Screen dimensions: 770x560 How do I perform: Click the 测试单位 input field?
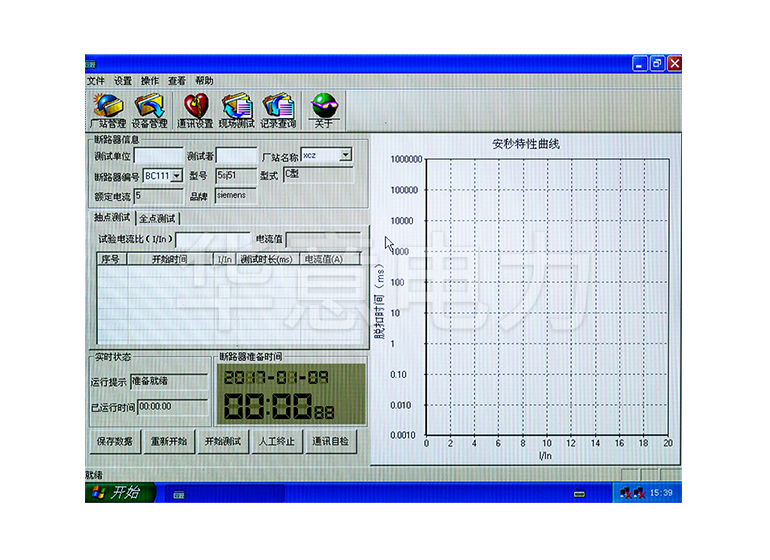158,156
